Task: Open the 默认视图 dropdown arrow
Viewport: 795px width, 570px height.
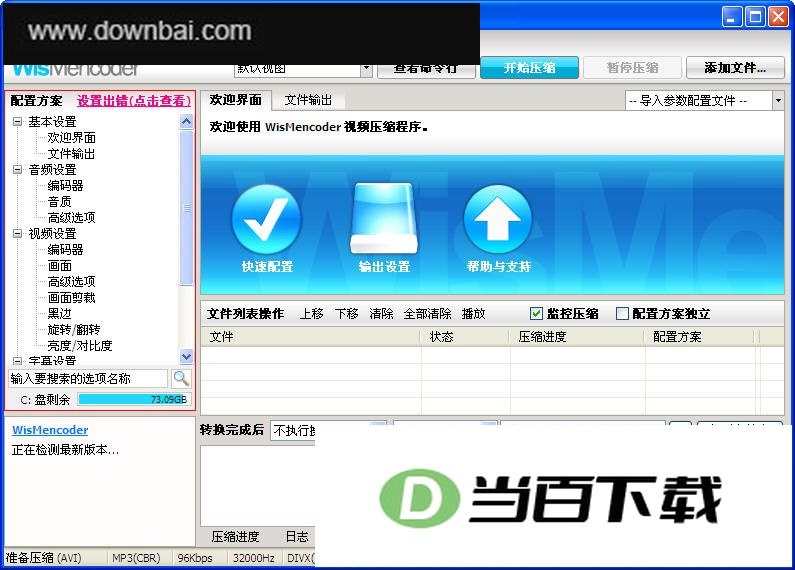Action: (x=366, y=70)
